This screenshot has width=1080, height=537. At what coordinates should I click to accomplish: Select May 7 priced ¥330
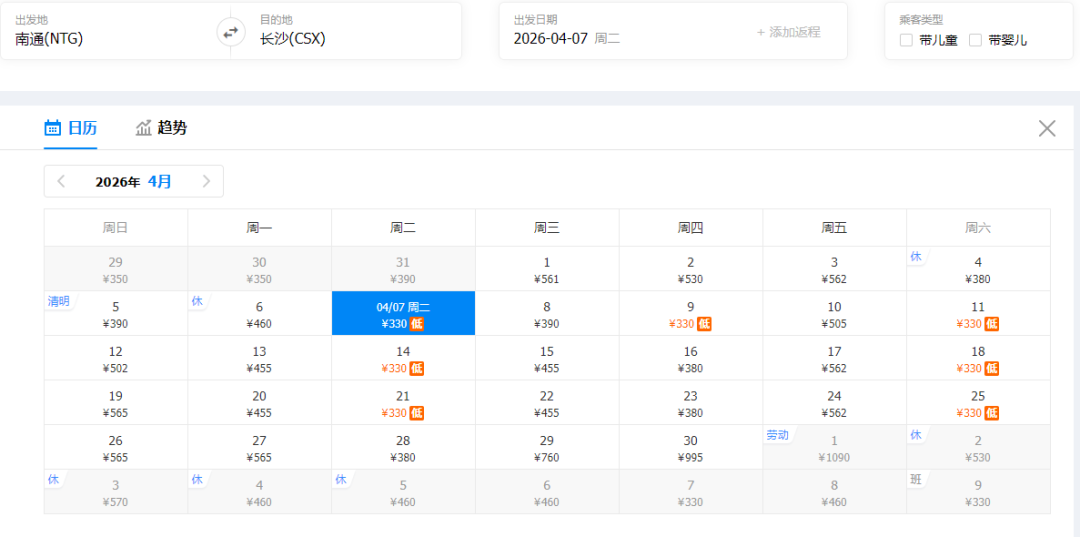[x=691, y=492]
